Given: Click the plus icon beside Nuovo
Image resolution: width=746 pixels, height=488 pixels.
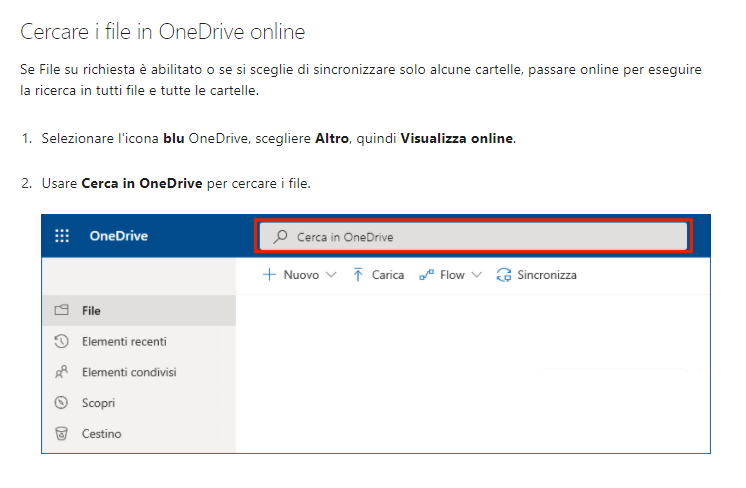Looking at the screenshot, I should tap(269, 274).
